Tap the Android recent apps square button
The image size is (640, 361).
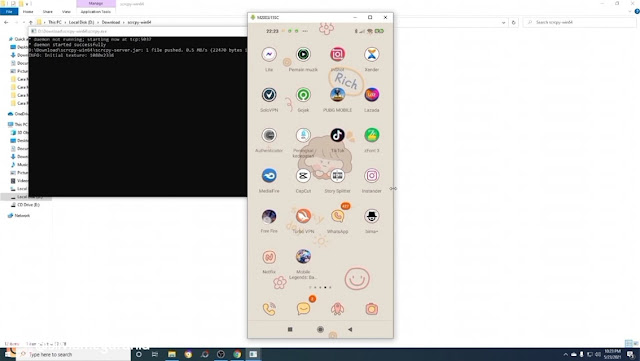(290, 329)
